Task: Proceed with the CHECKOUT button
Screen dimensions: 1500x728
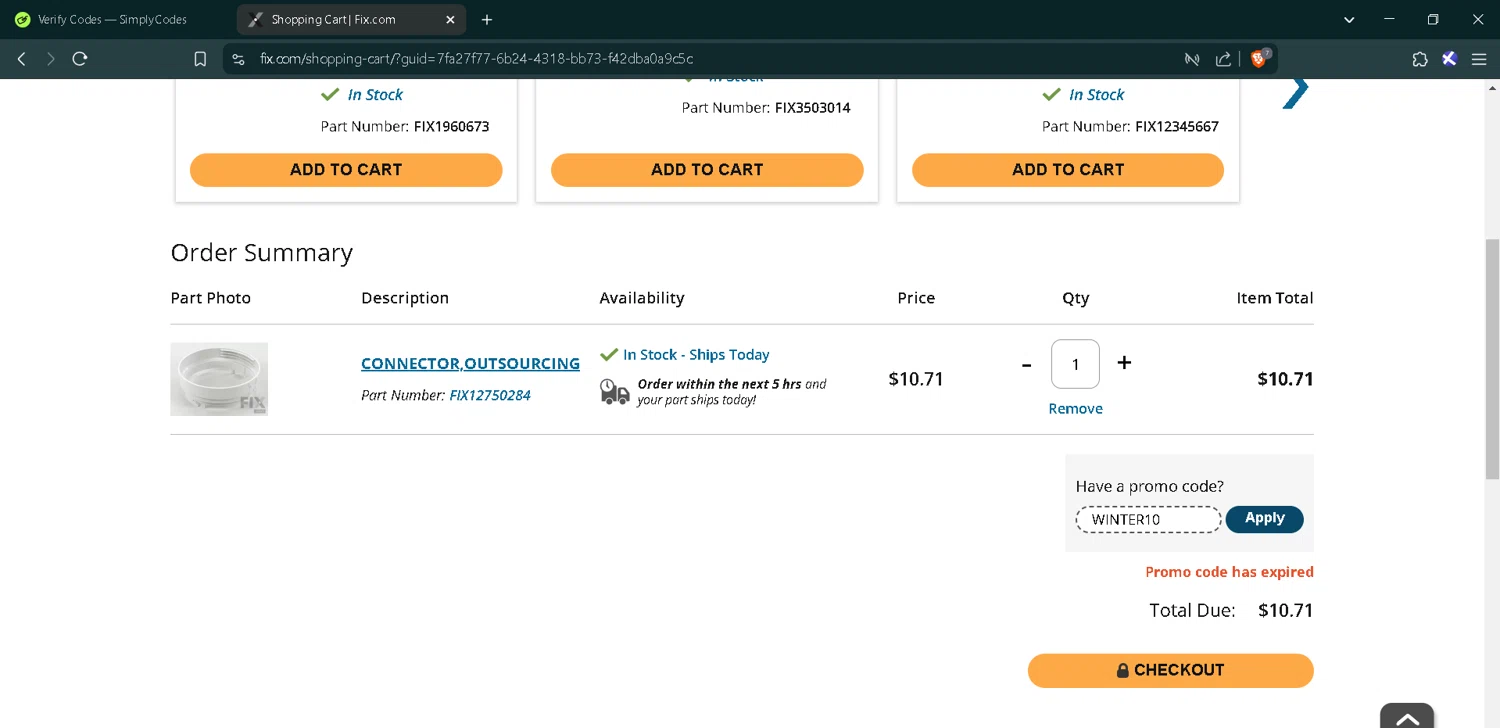Action: tap(1170, 670)
